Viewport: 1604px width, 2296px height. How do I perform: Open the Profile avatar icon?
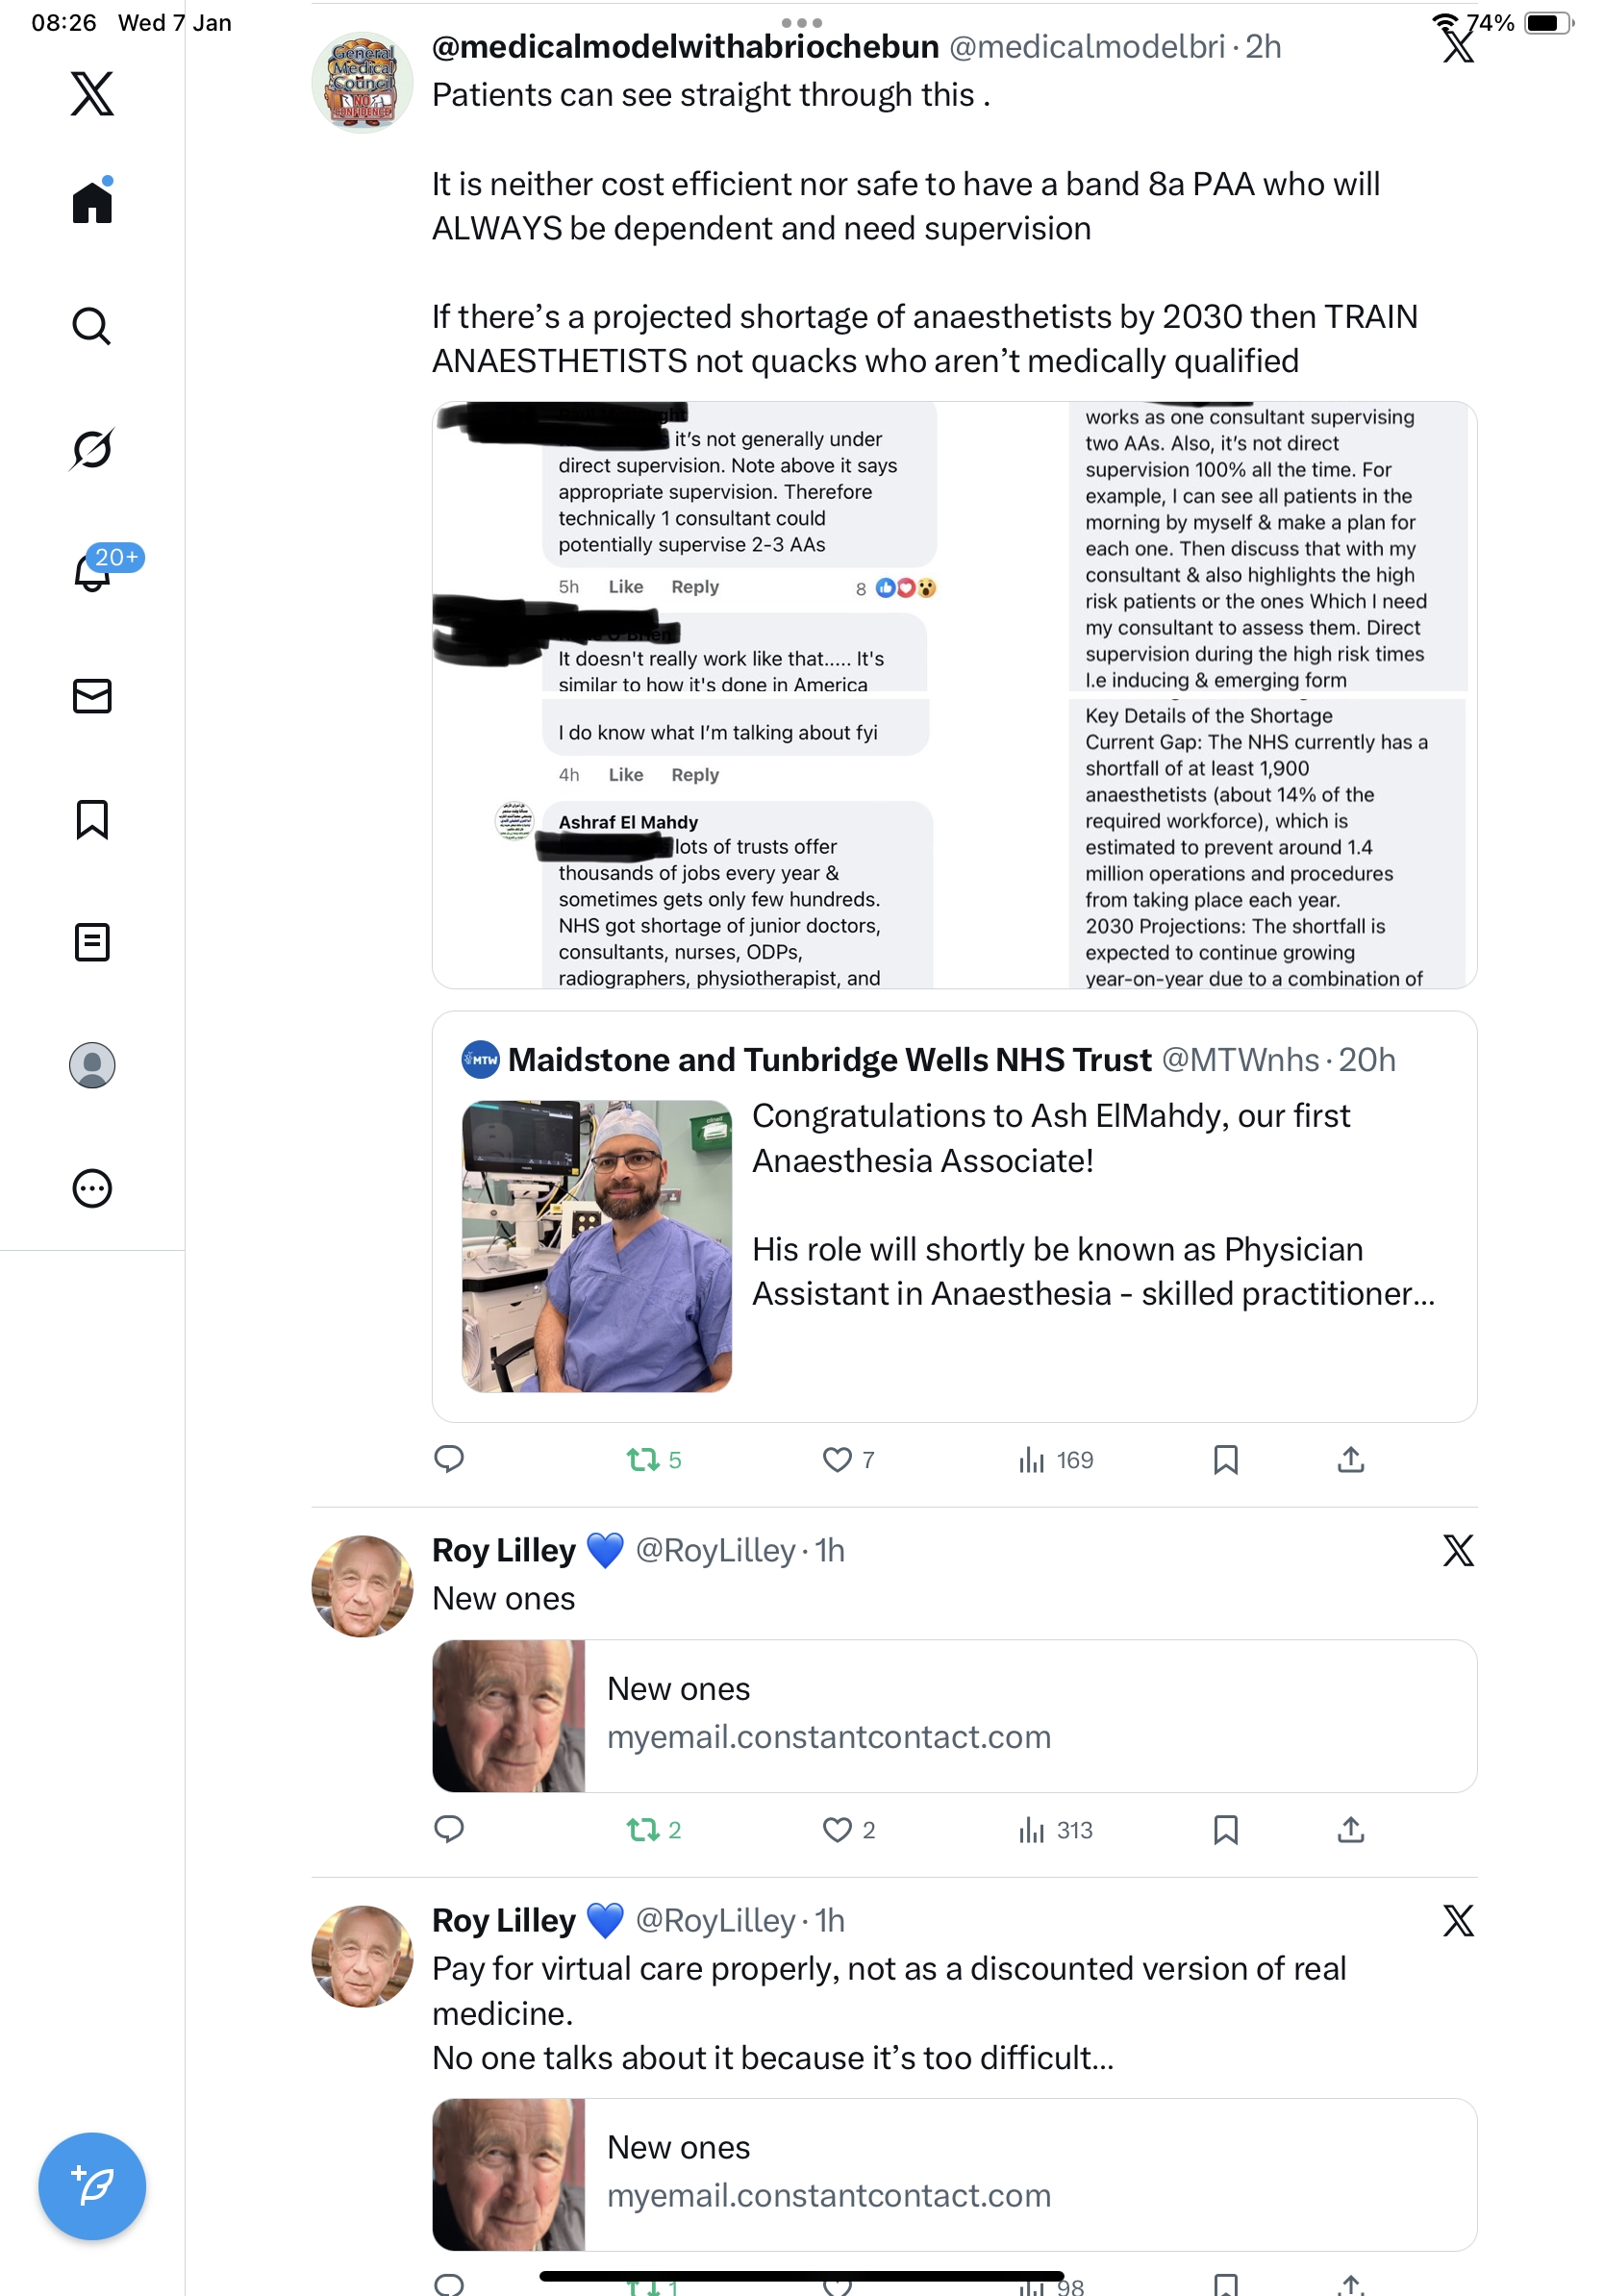[x=91, y=1065]
